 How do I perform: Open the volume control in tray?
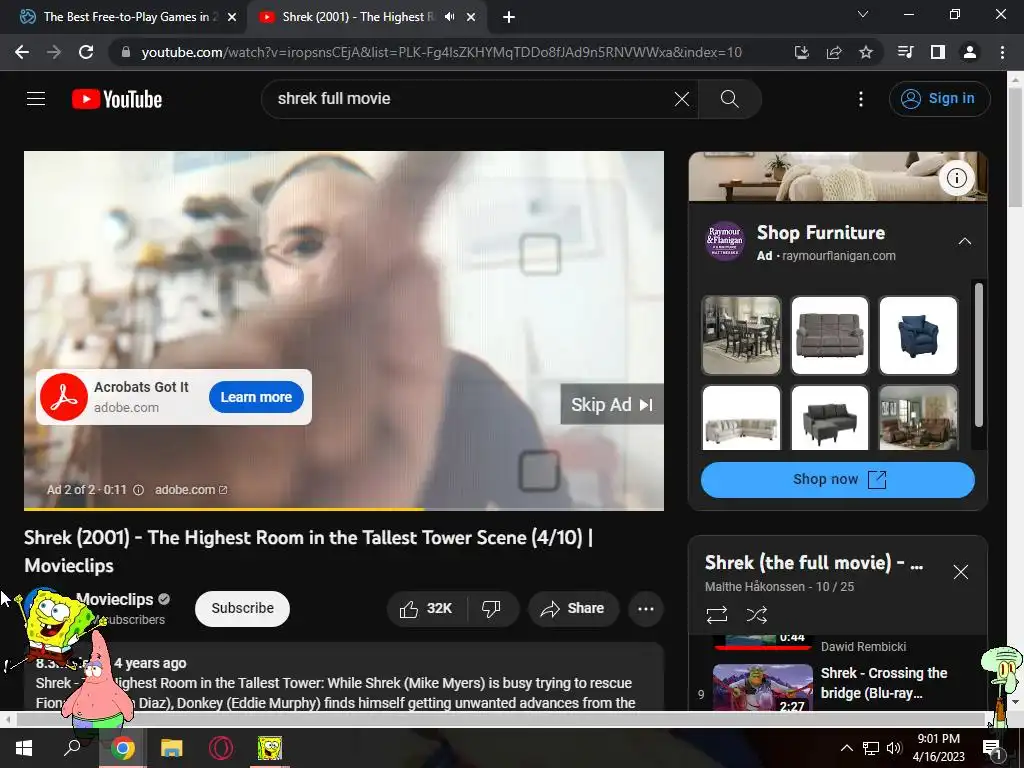[x=894, y=748]
